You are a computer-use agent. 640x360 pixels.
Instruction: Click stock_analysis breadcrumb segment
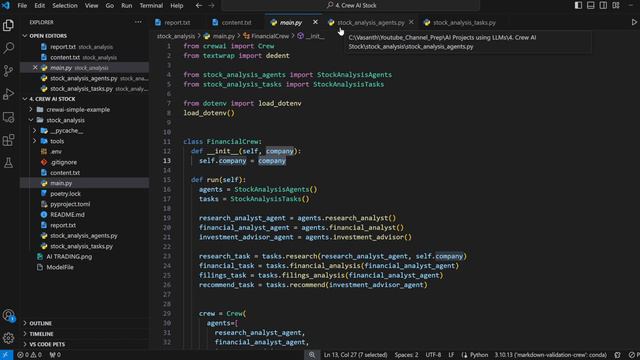(176, 36)
